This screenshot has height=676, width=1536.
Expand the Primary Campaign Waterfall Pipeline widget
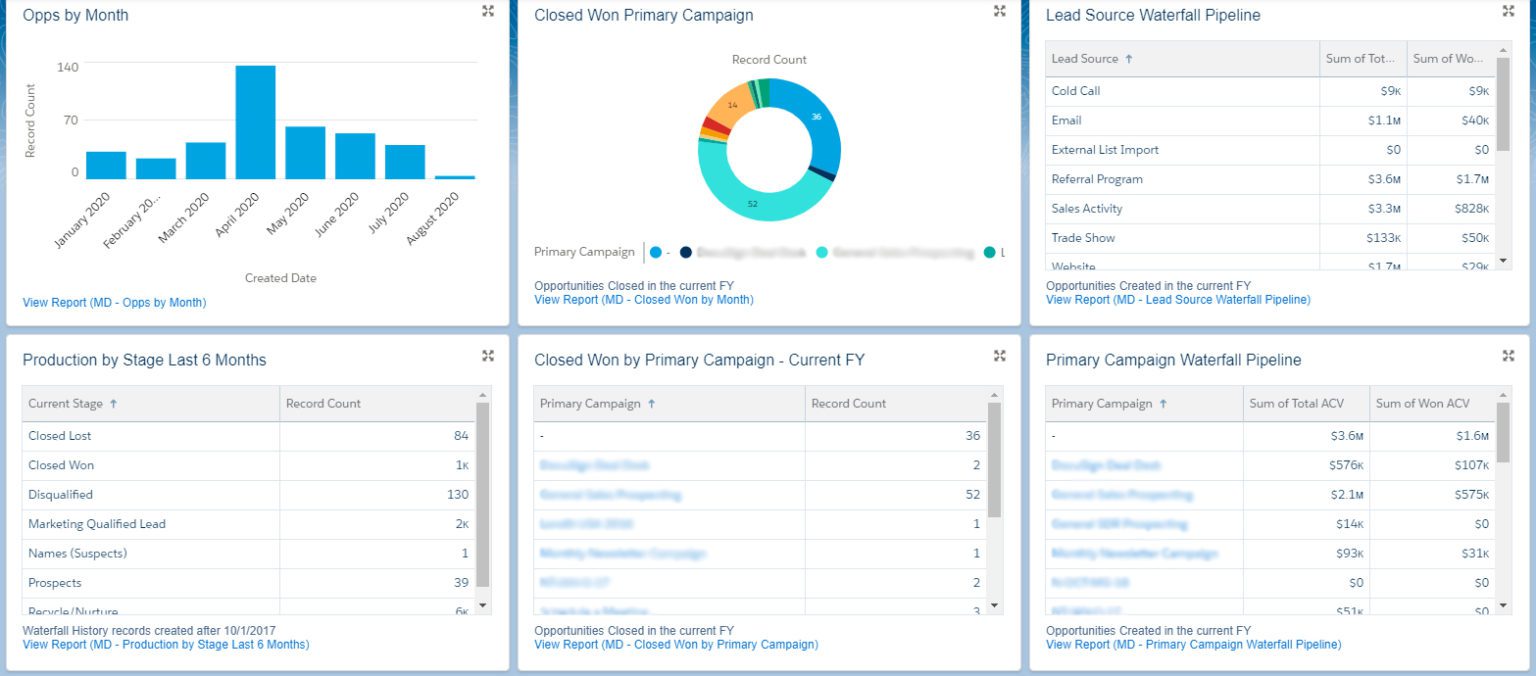[x=1508, y=355]
